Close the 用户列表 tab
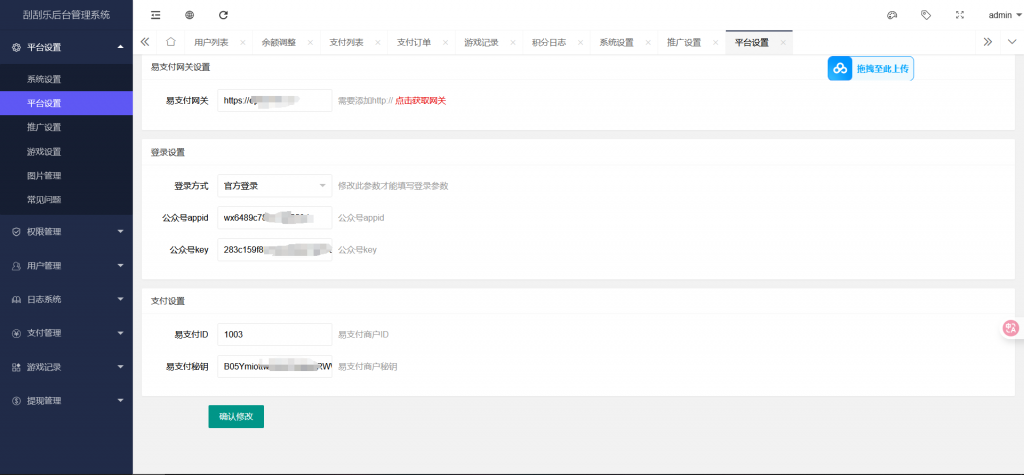1024x475 pixels. click(x=242, y=42)
